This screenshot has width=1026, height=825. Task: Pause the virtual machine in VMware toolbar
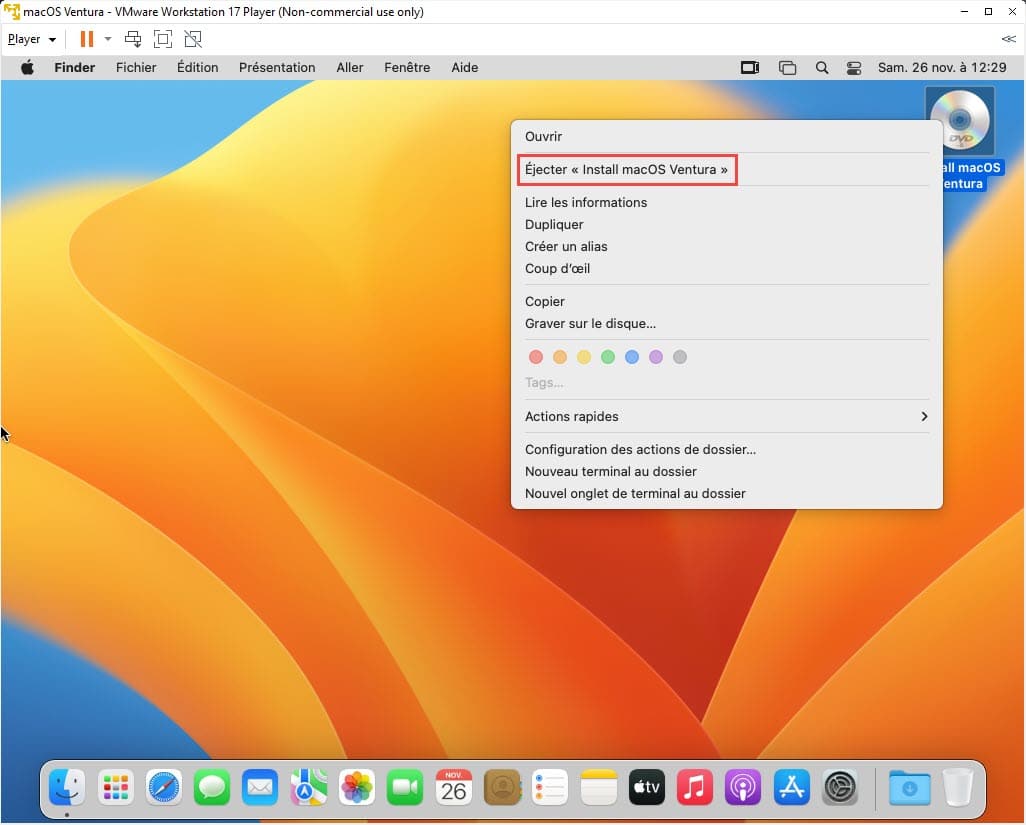click(x=86, y=39)
